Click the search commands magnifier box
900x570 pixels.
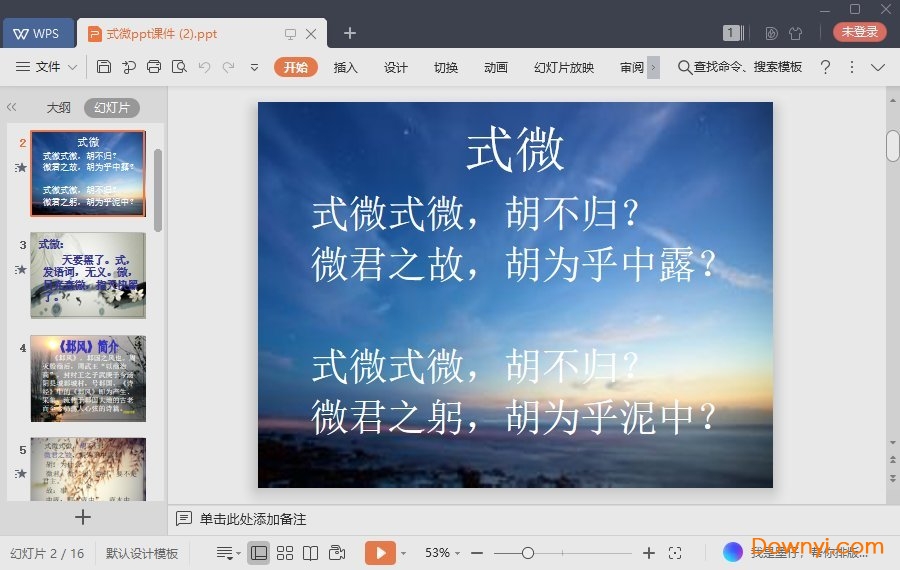point(740,67)
